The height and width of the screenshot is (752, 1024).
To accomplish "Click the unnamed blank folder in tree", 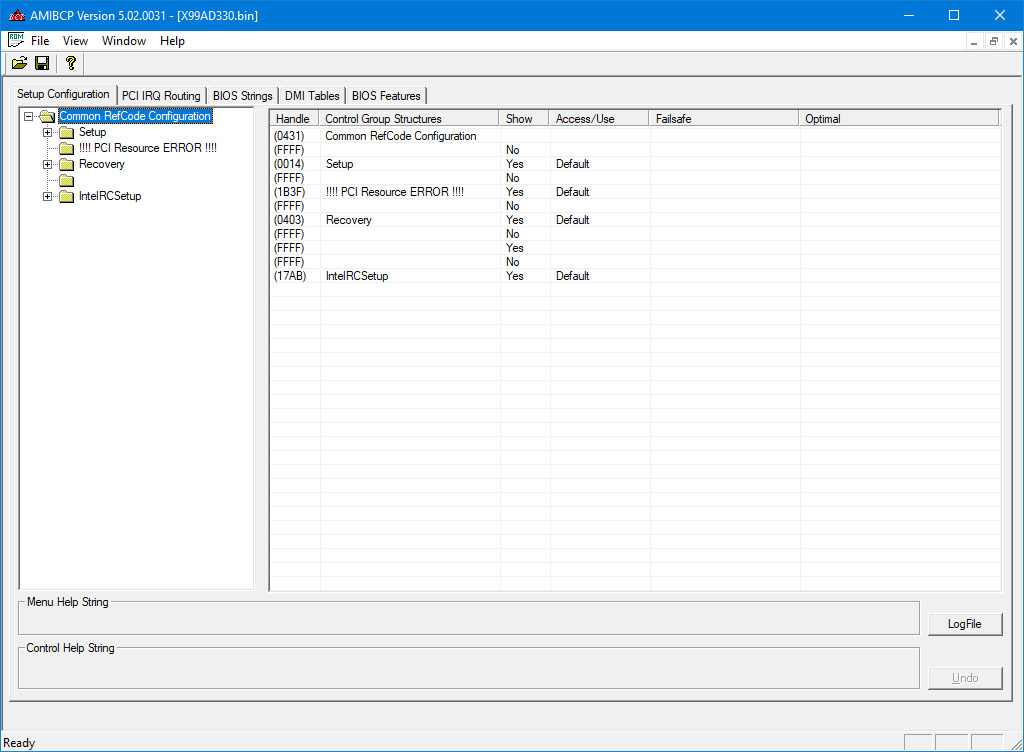I will (67, 180).
